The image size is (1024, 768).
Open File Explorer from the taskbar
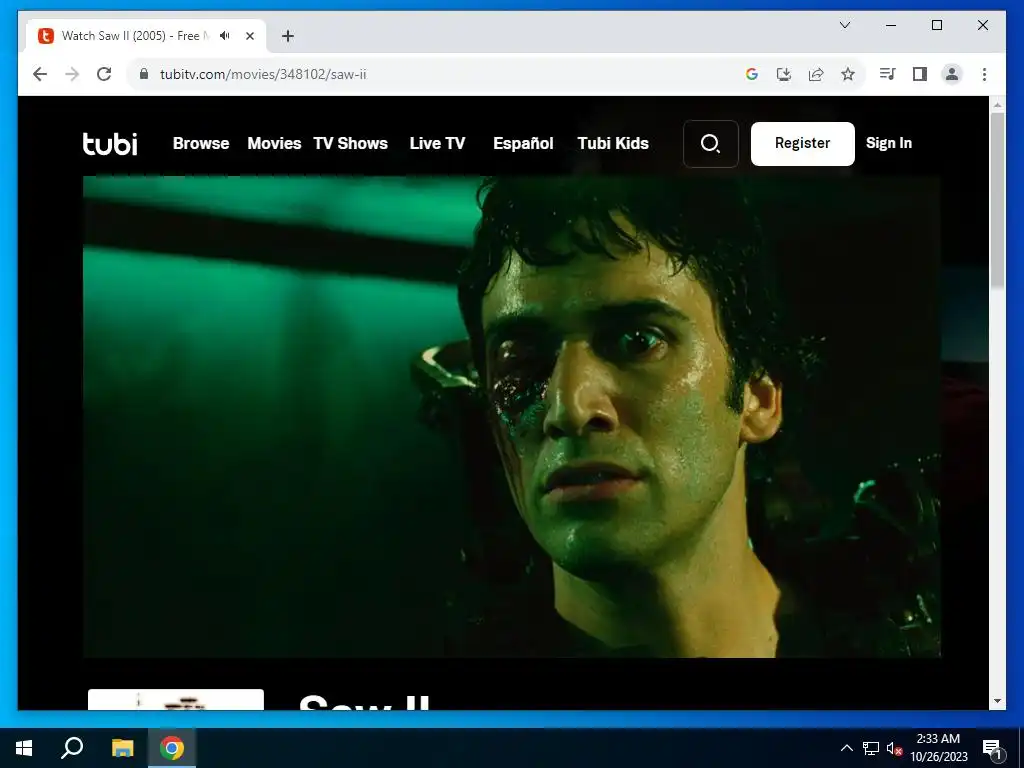click(x=122, y=748)
